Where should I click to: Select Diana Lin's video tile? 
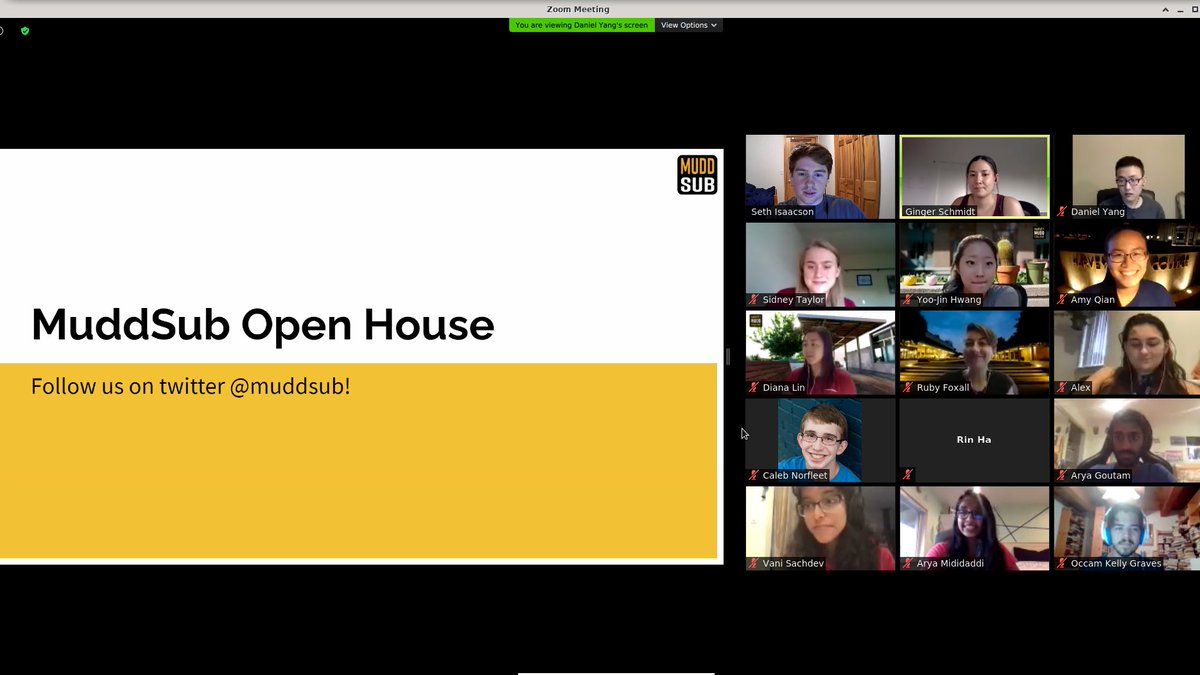point(820,353)
